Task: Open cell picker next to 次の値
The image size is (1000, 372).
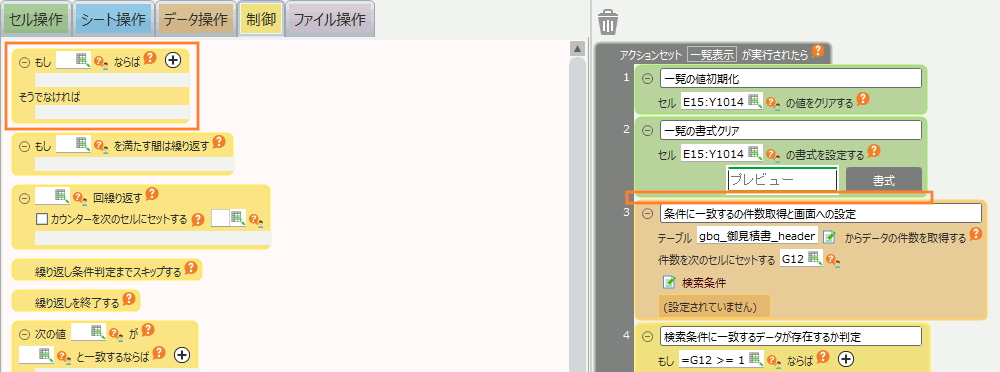Action: 98,331
